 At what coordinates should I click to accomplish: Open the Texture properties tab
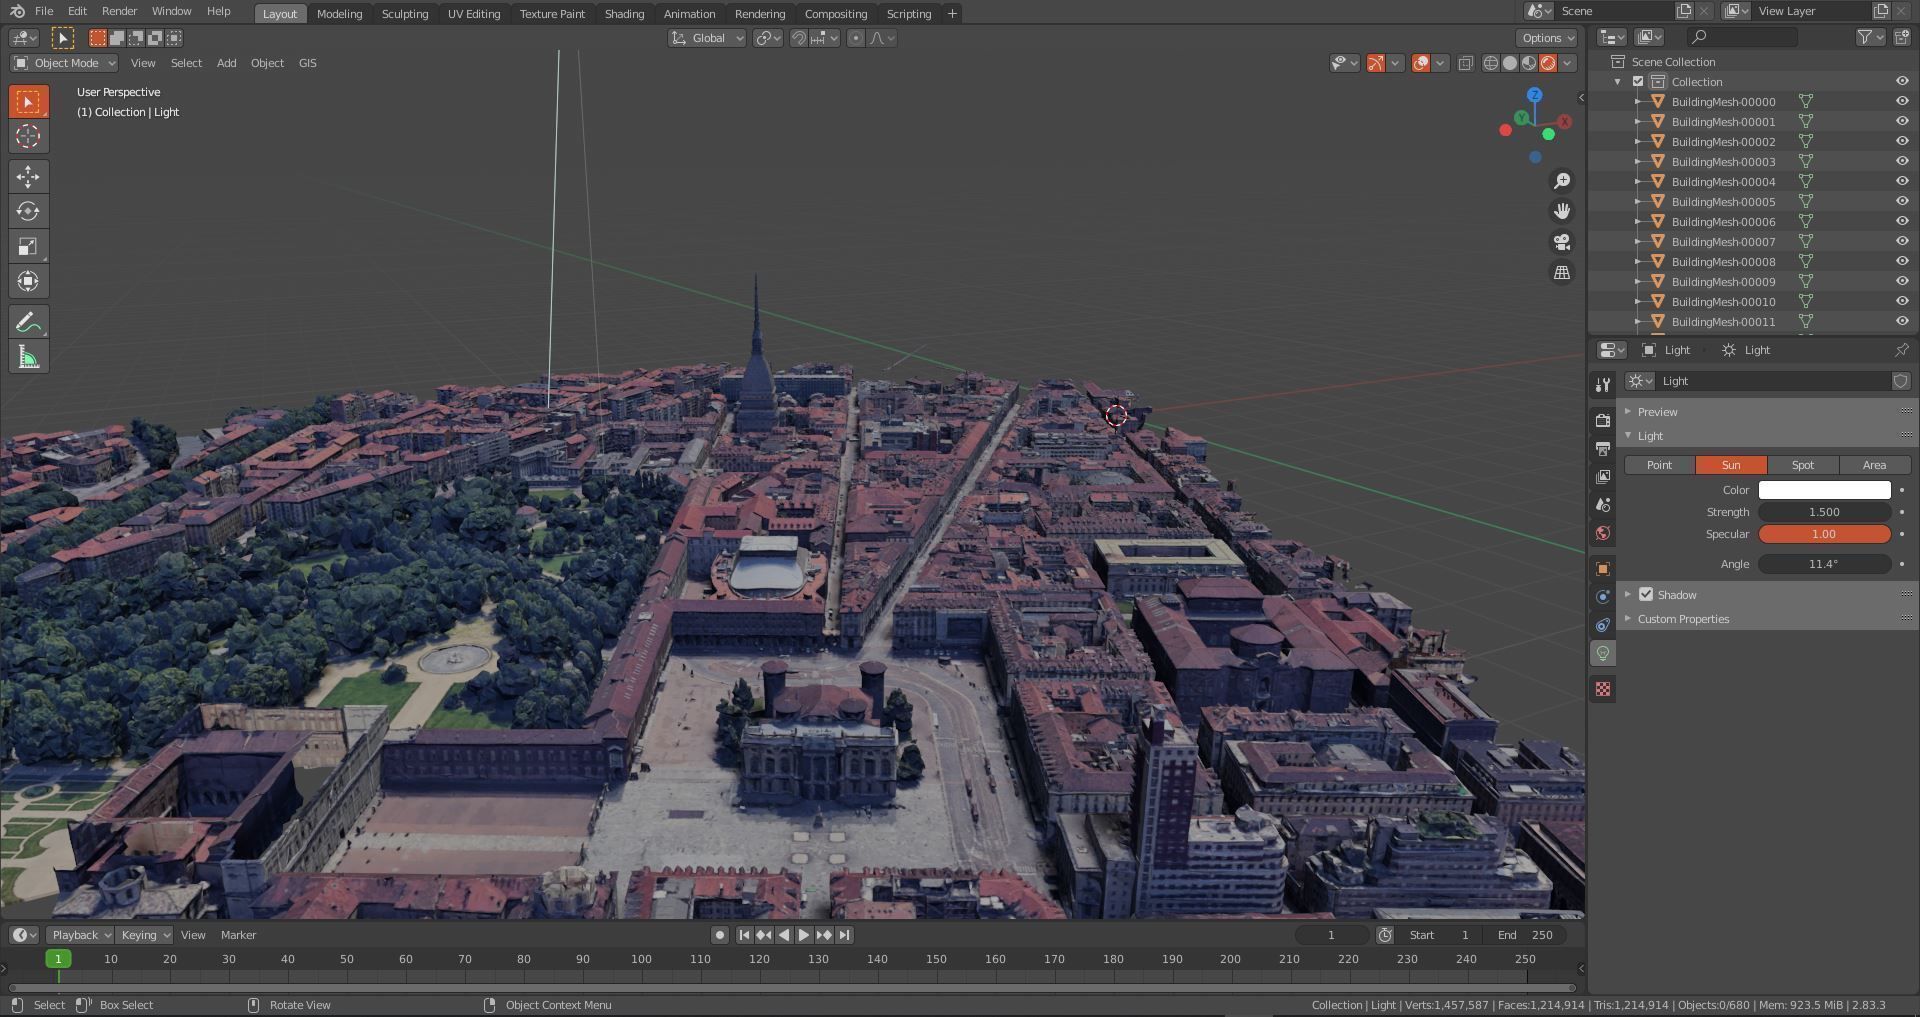(x=1603, y=689)
